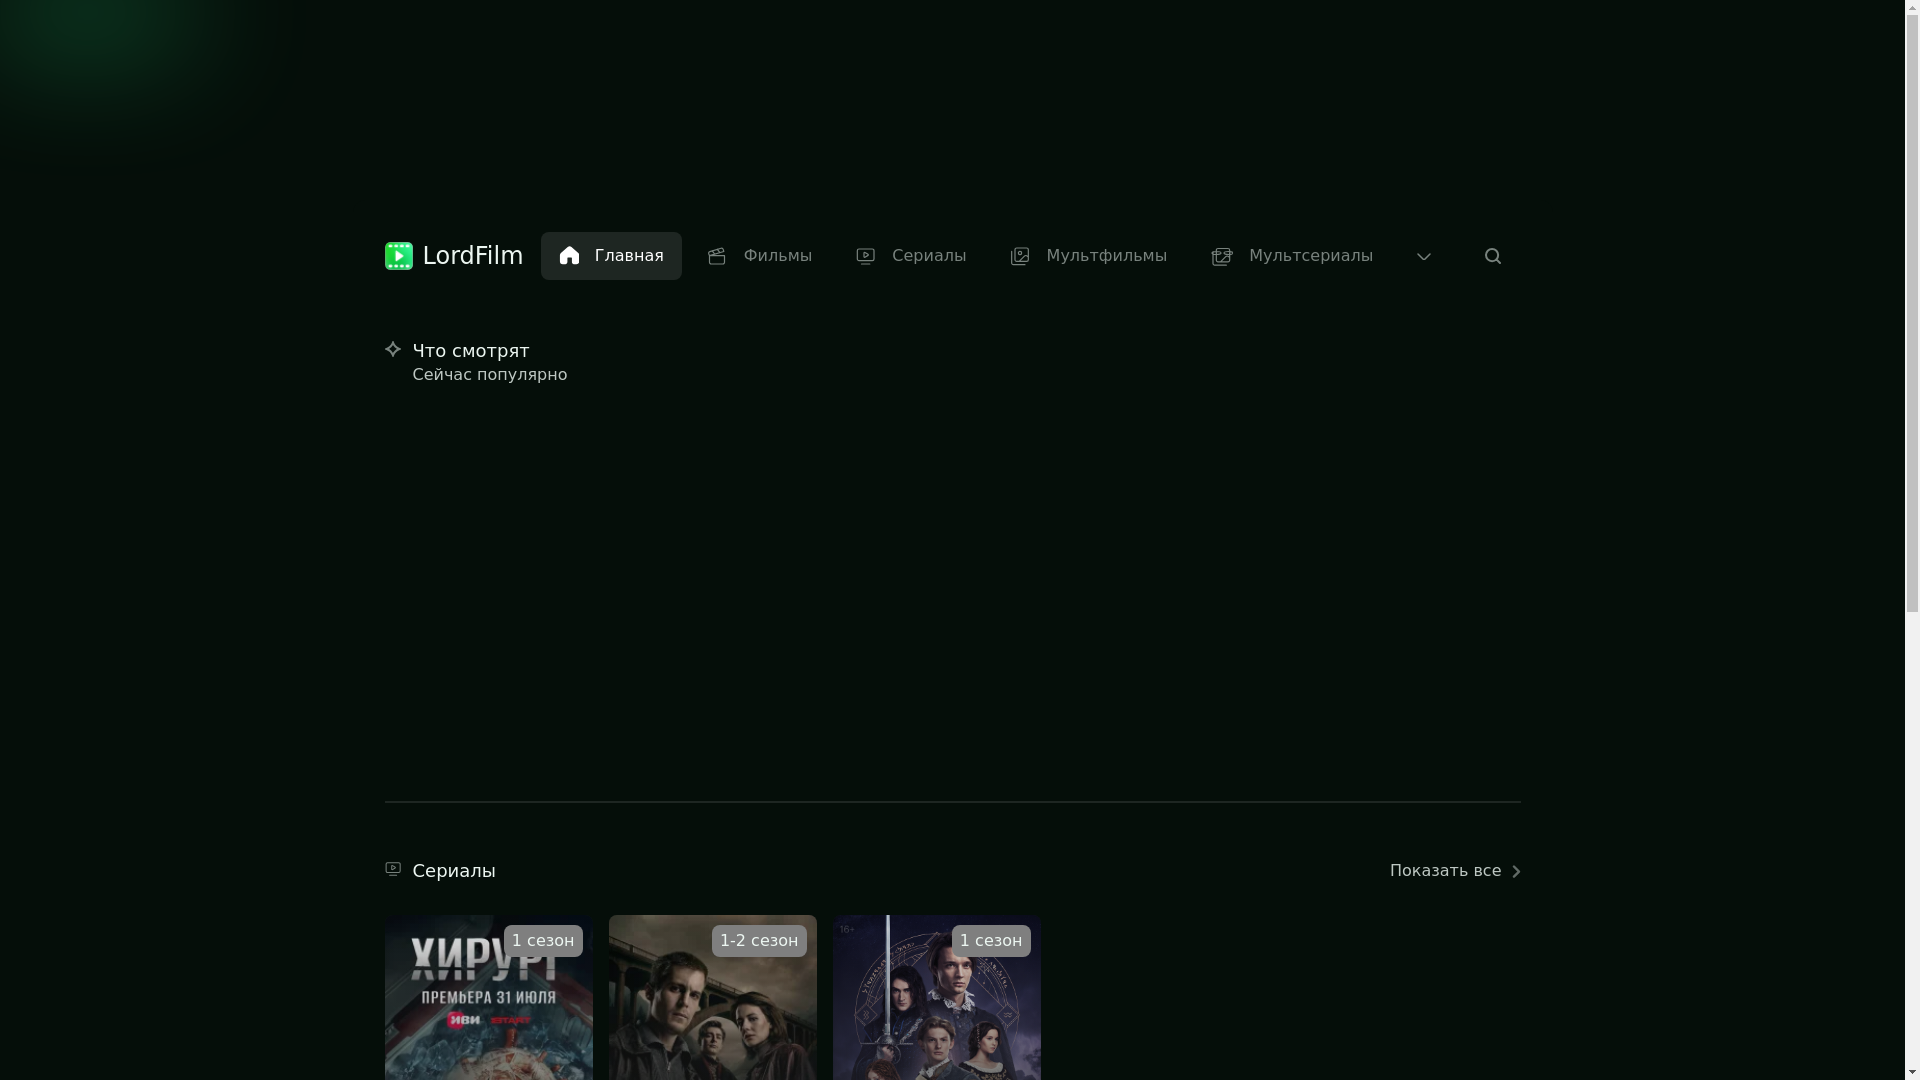
Task: Expand the more categories chevron
Action: [x=1424, y=256]
